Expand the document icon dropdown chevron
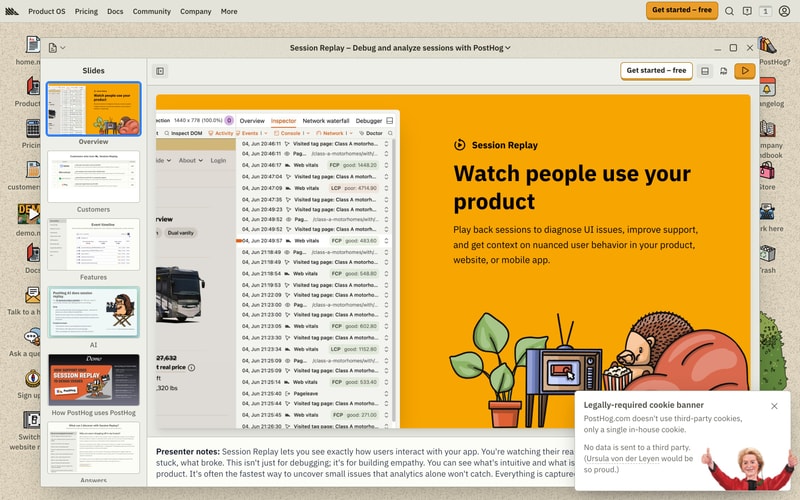The image size is (800, 500). coord(63,48)
